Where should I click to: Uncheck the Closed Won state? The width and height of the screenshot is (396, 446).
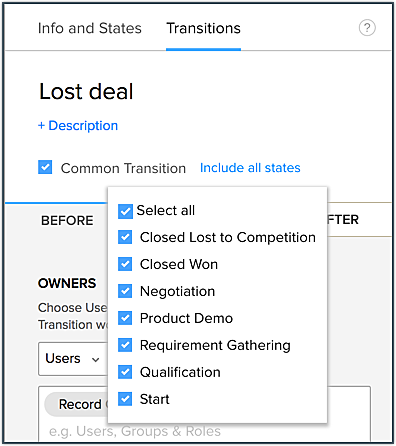pos(125,264)
